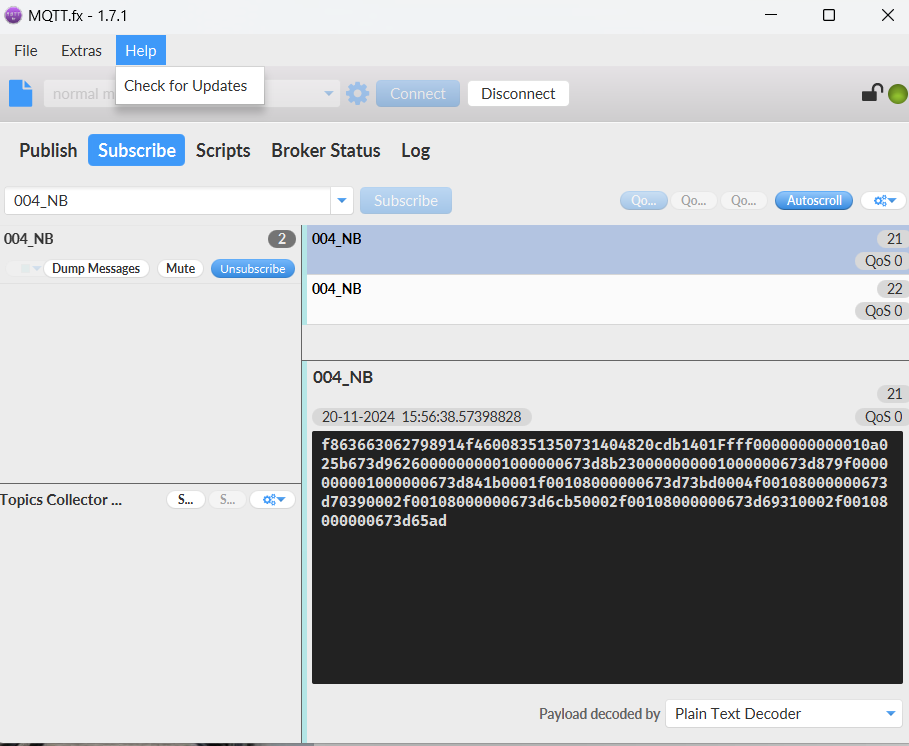This screenshot has width=909, height=746.
Task: Switch to the Publish tab
Action: click(x=48, y=150)
